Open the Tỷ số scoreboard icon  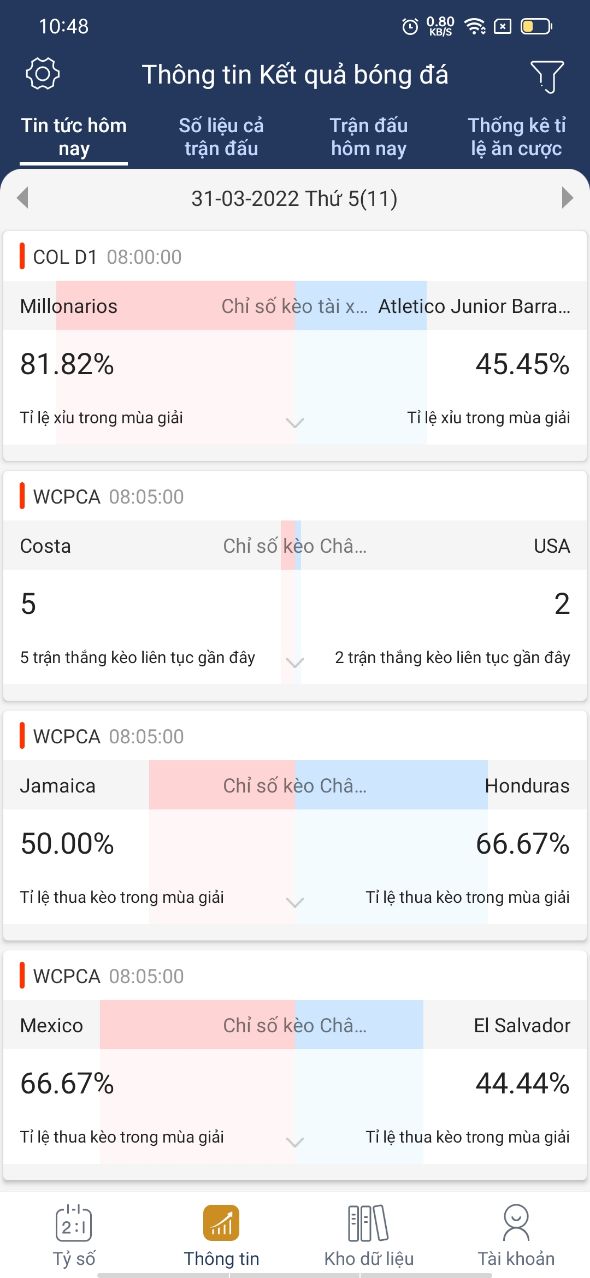point(74,1222)
